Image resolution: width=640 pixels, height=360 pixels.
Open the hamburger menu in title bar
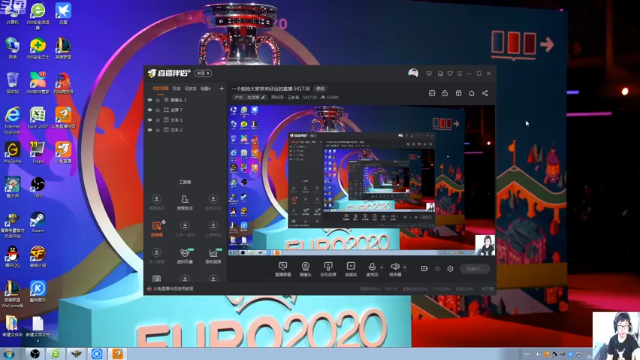[460, 73]
